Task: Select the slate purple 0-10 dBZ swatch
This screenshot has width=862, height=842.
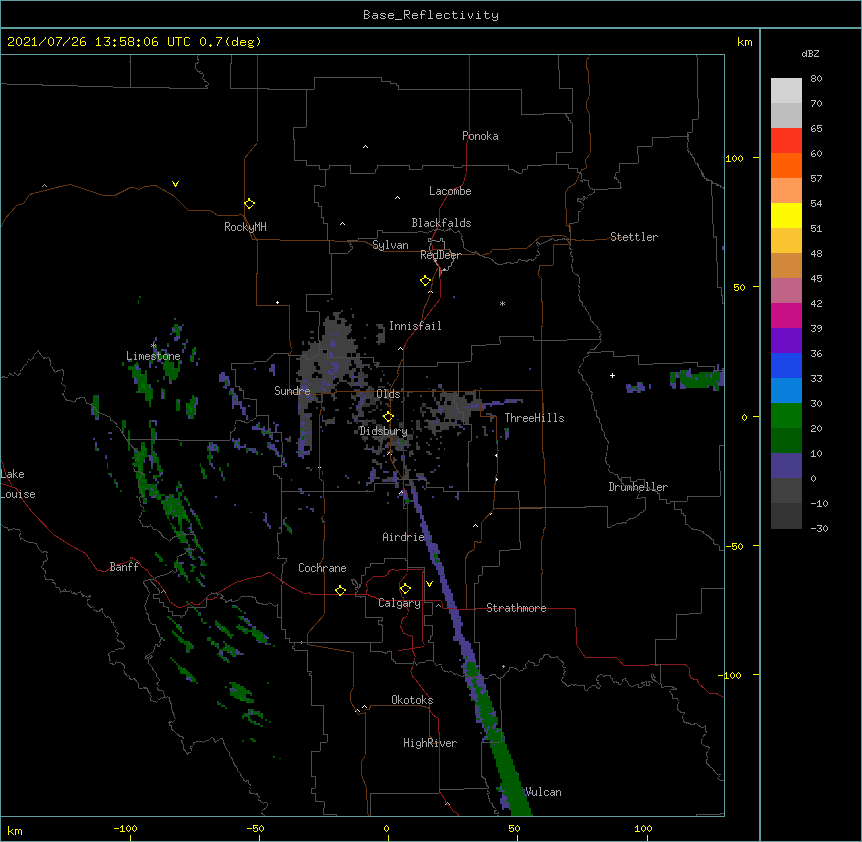Action: 786,466
